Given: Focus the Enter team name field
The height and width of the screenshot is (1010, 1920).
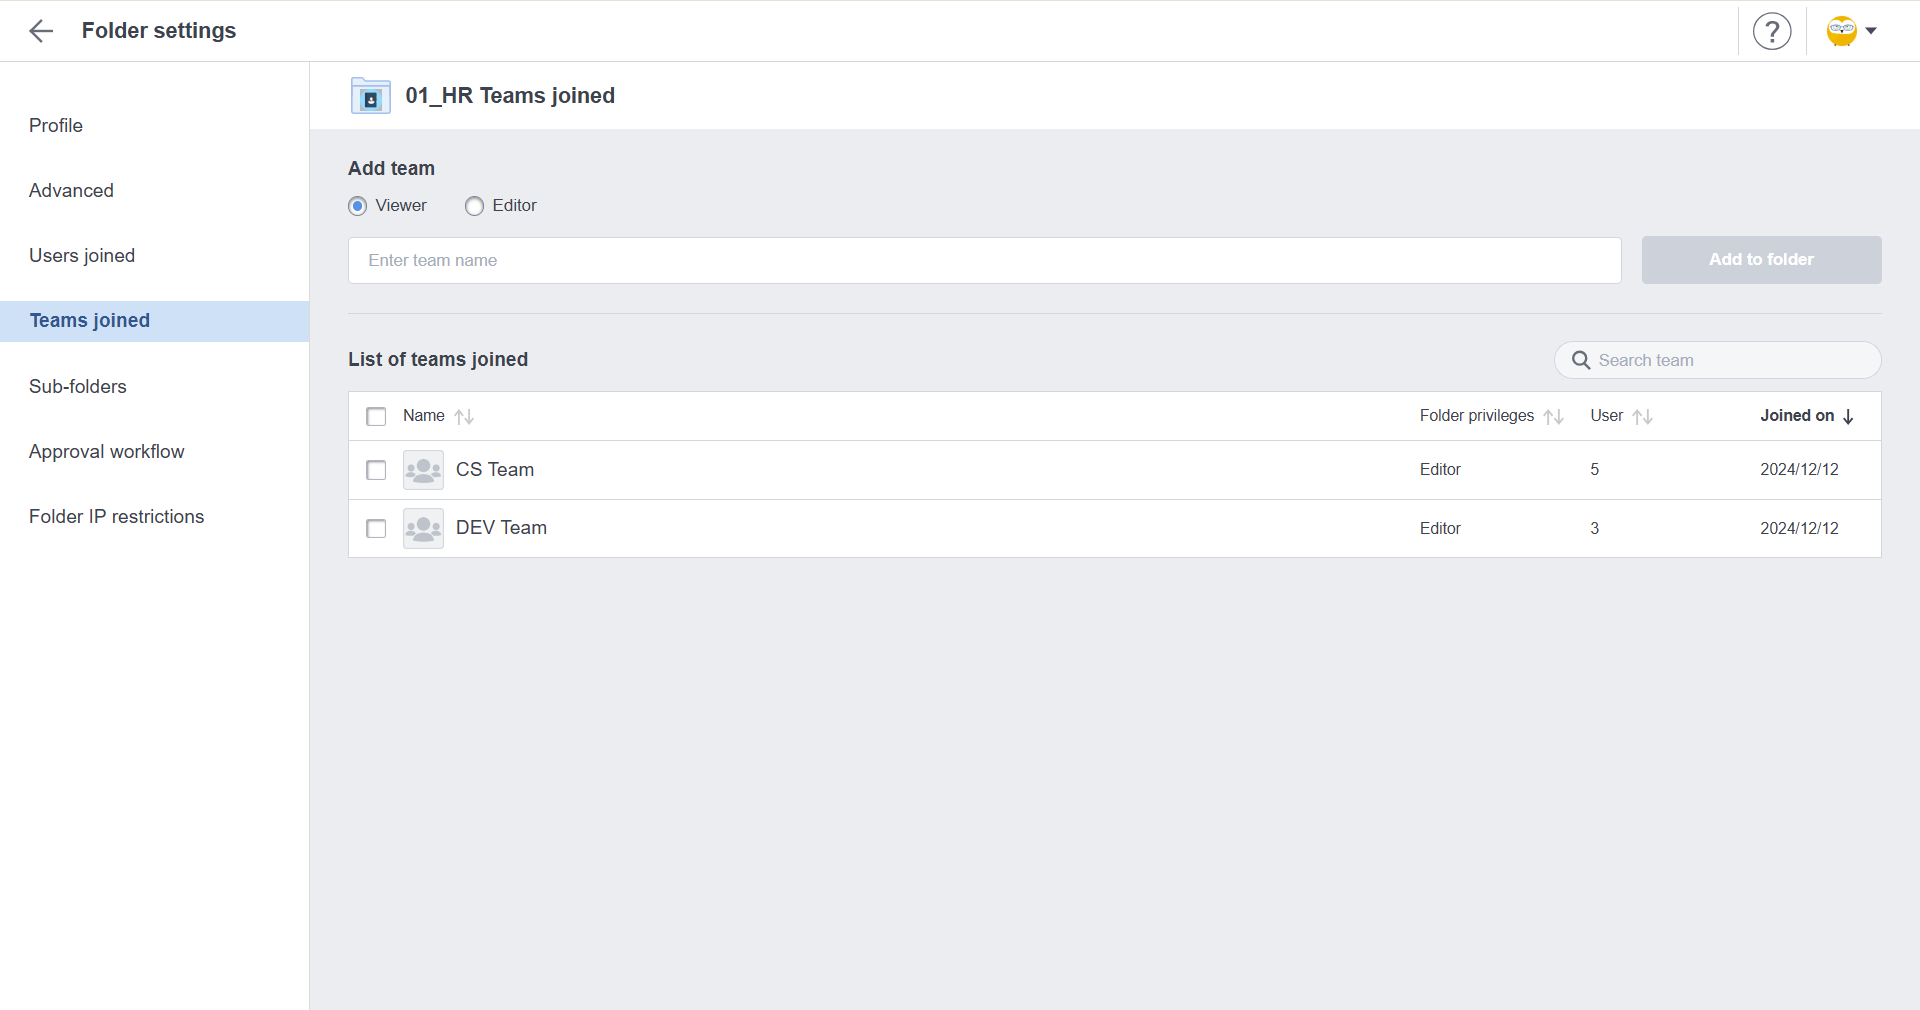Looking at the screenshot, I should [984, 260].
